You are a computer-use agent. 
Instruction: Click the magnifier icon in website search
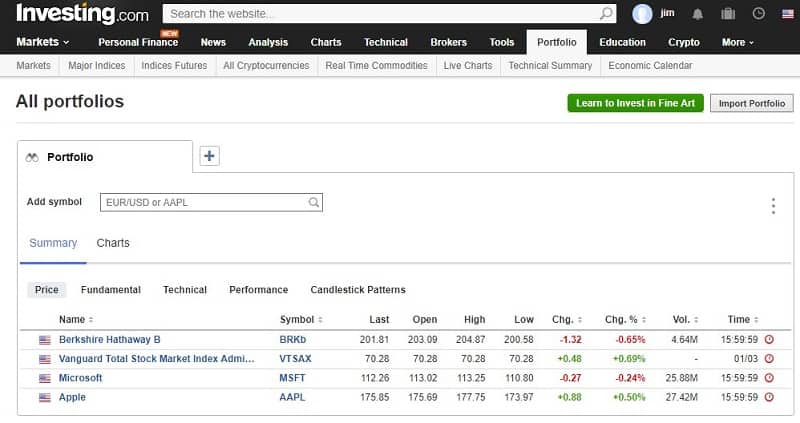click(x=607, y=14)
